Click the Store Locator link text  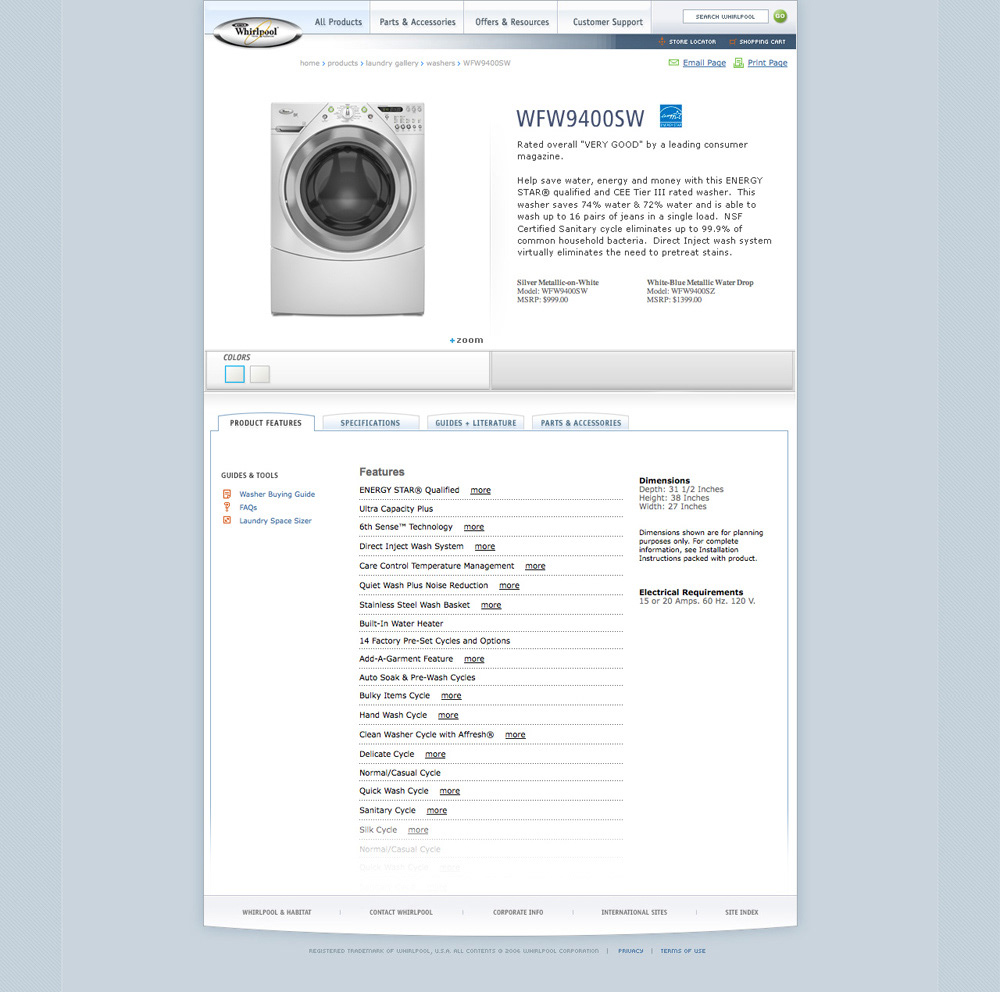[x=692, y=42]
